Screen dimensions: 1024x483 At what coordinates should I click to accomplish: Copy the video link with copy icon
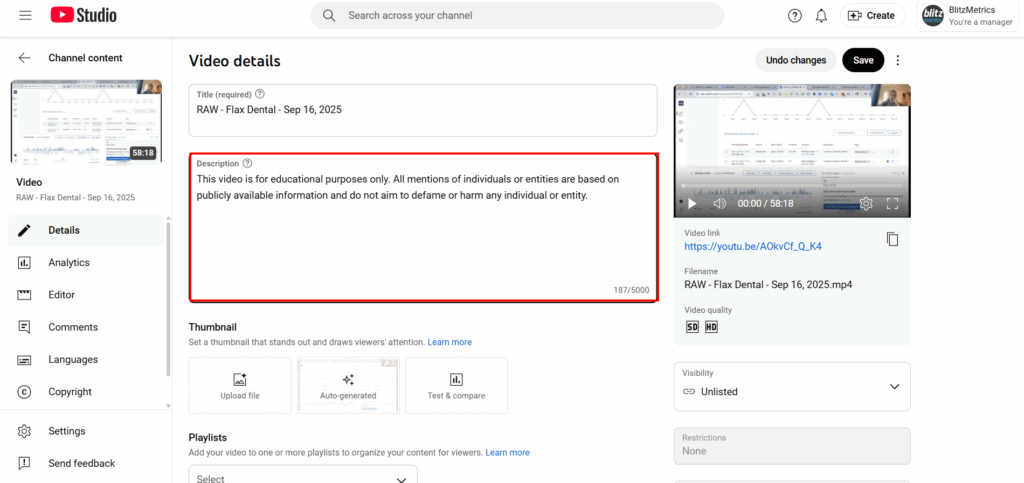[892, 239]
